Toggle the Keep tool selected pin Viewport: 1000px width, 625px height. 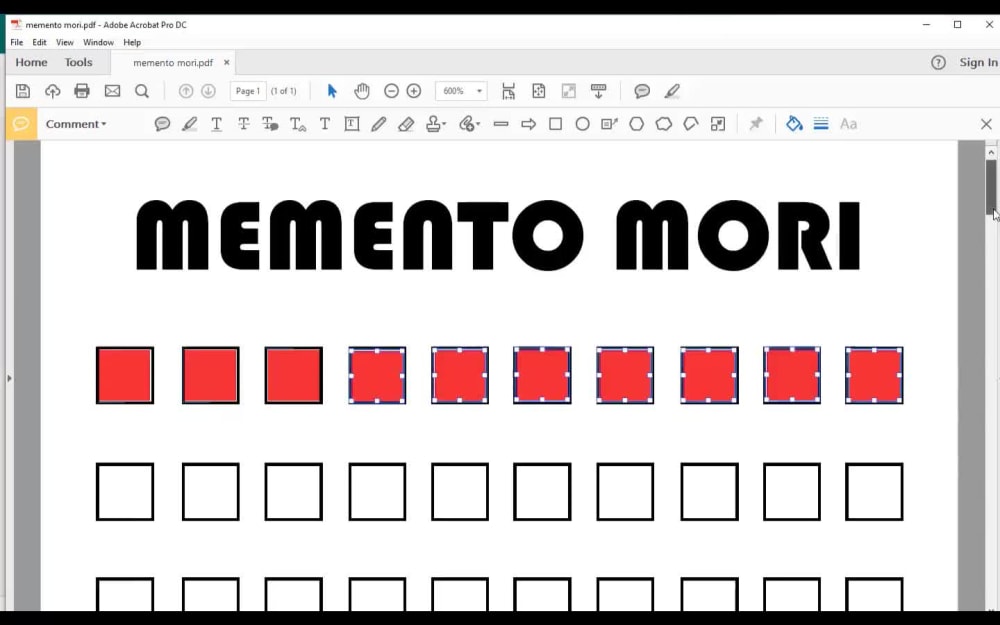(756, 124)
